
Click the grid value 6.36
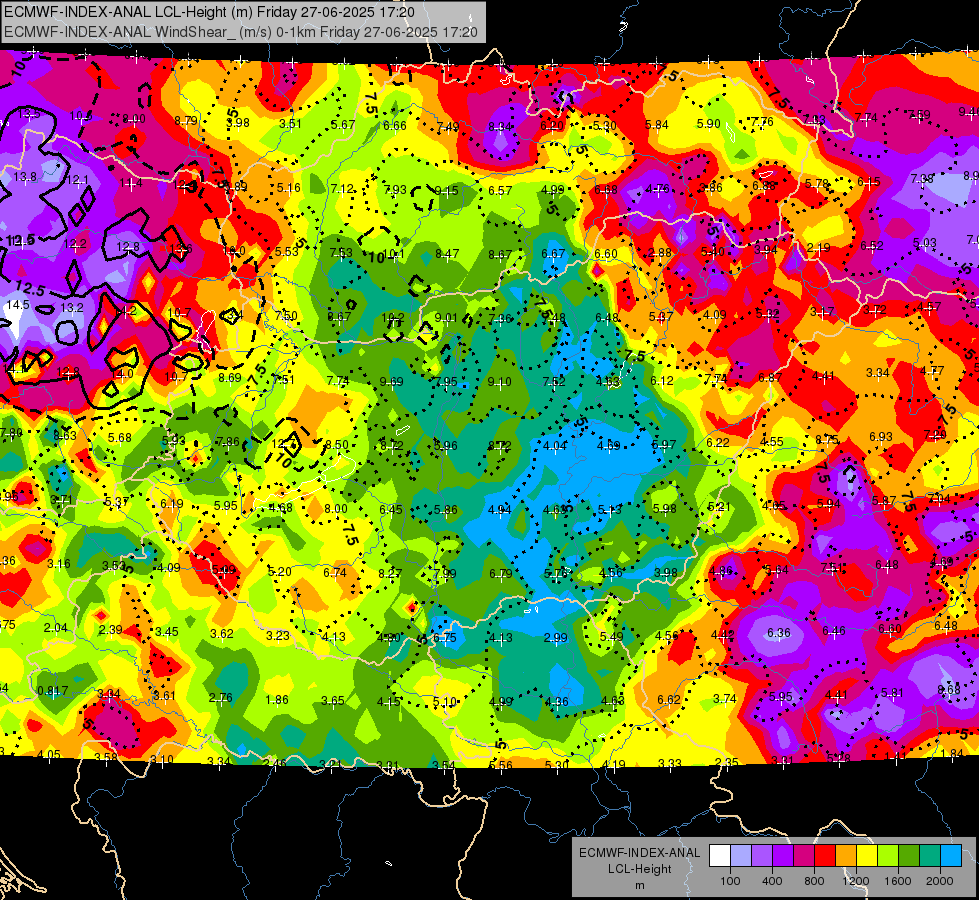click(x=779, y=633)
